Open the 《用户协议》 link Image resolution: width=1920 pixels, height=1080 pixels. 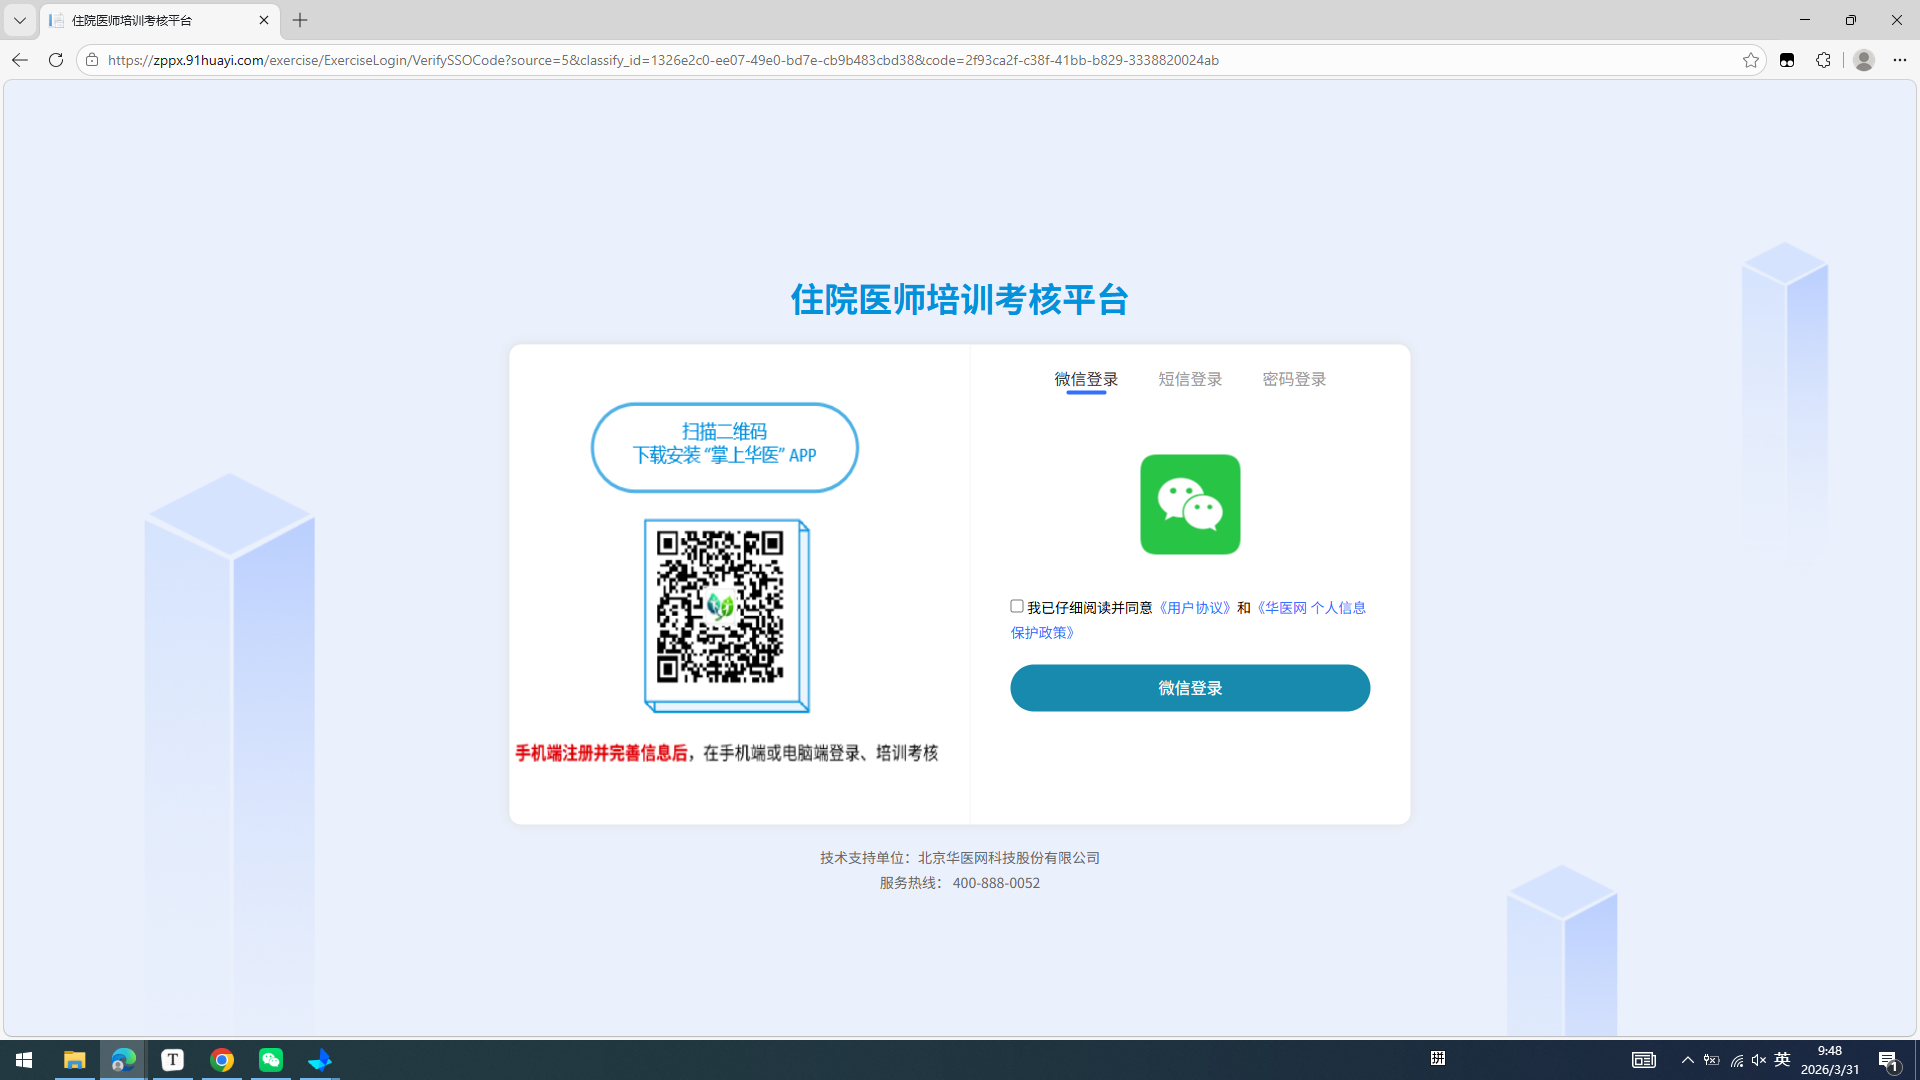(x=1194, y=608)
